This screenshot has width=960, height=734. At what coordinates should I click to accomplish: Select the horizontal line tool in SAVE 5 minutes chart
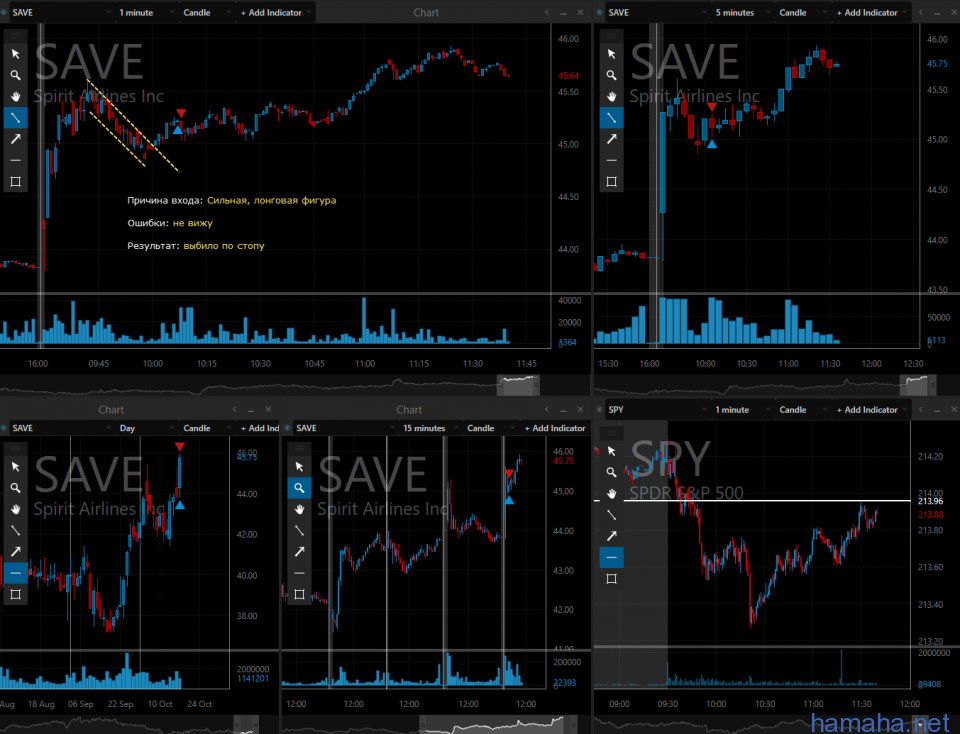pyautogui.click(x=611, y=160)
